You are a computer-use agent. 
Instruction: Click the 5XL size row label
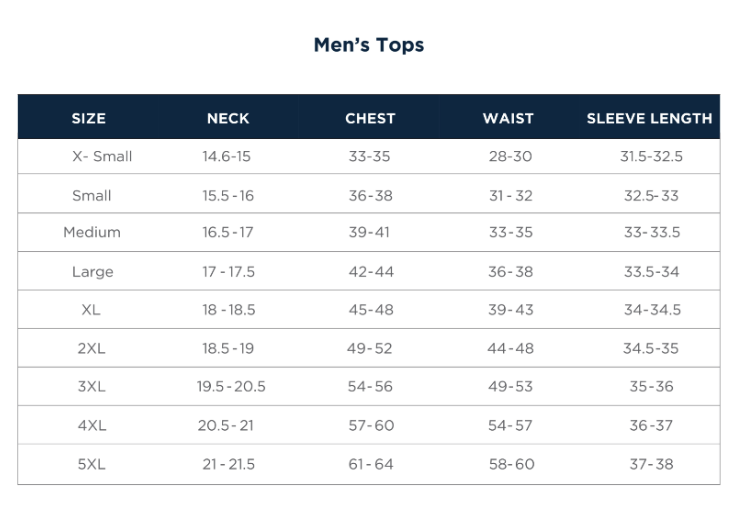click(x=91, y=464)
